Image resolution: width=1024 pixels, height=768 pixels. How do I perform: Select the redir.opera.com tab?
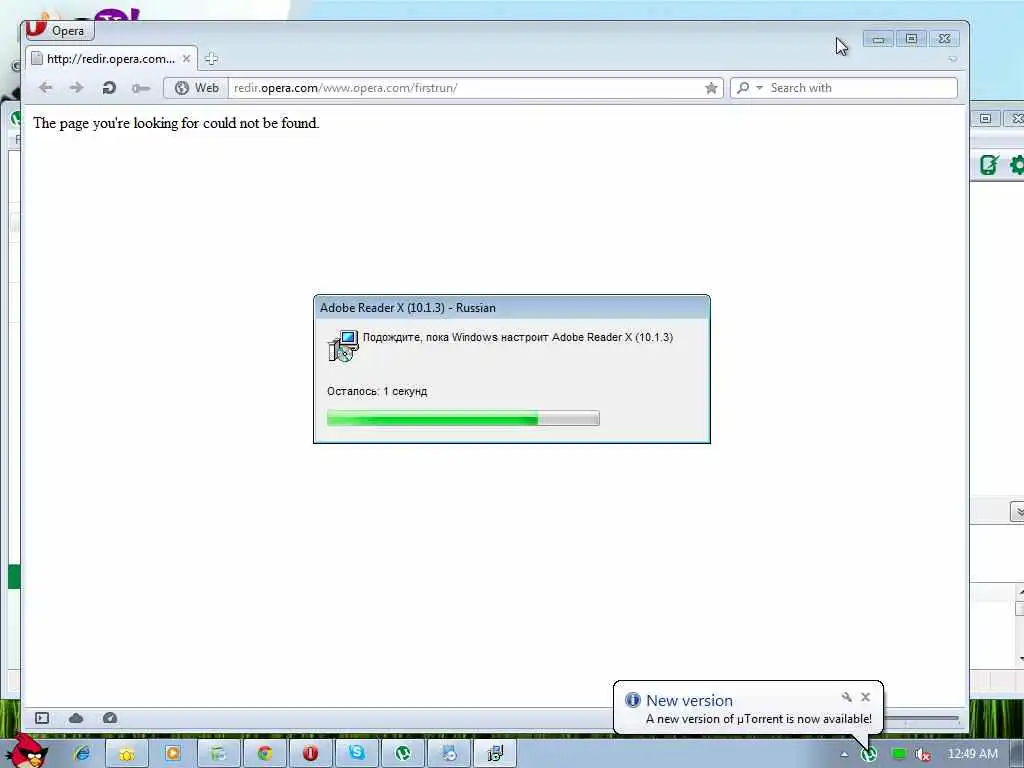111,59
